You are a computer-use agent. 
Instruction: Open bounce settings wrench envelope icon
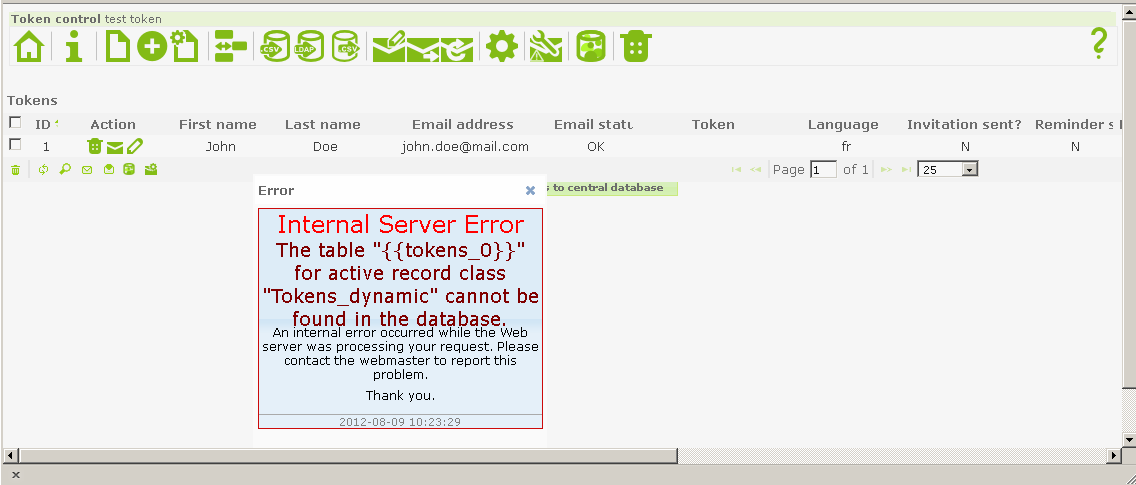click(x=546, y=47)
